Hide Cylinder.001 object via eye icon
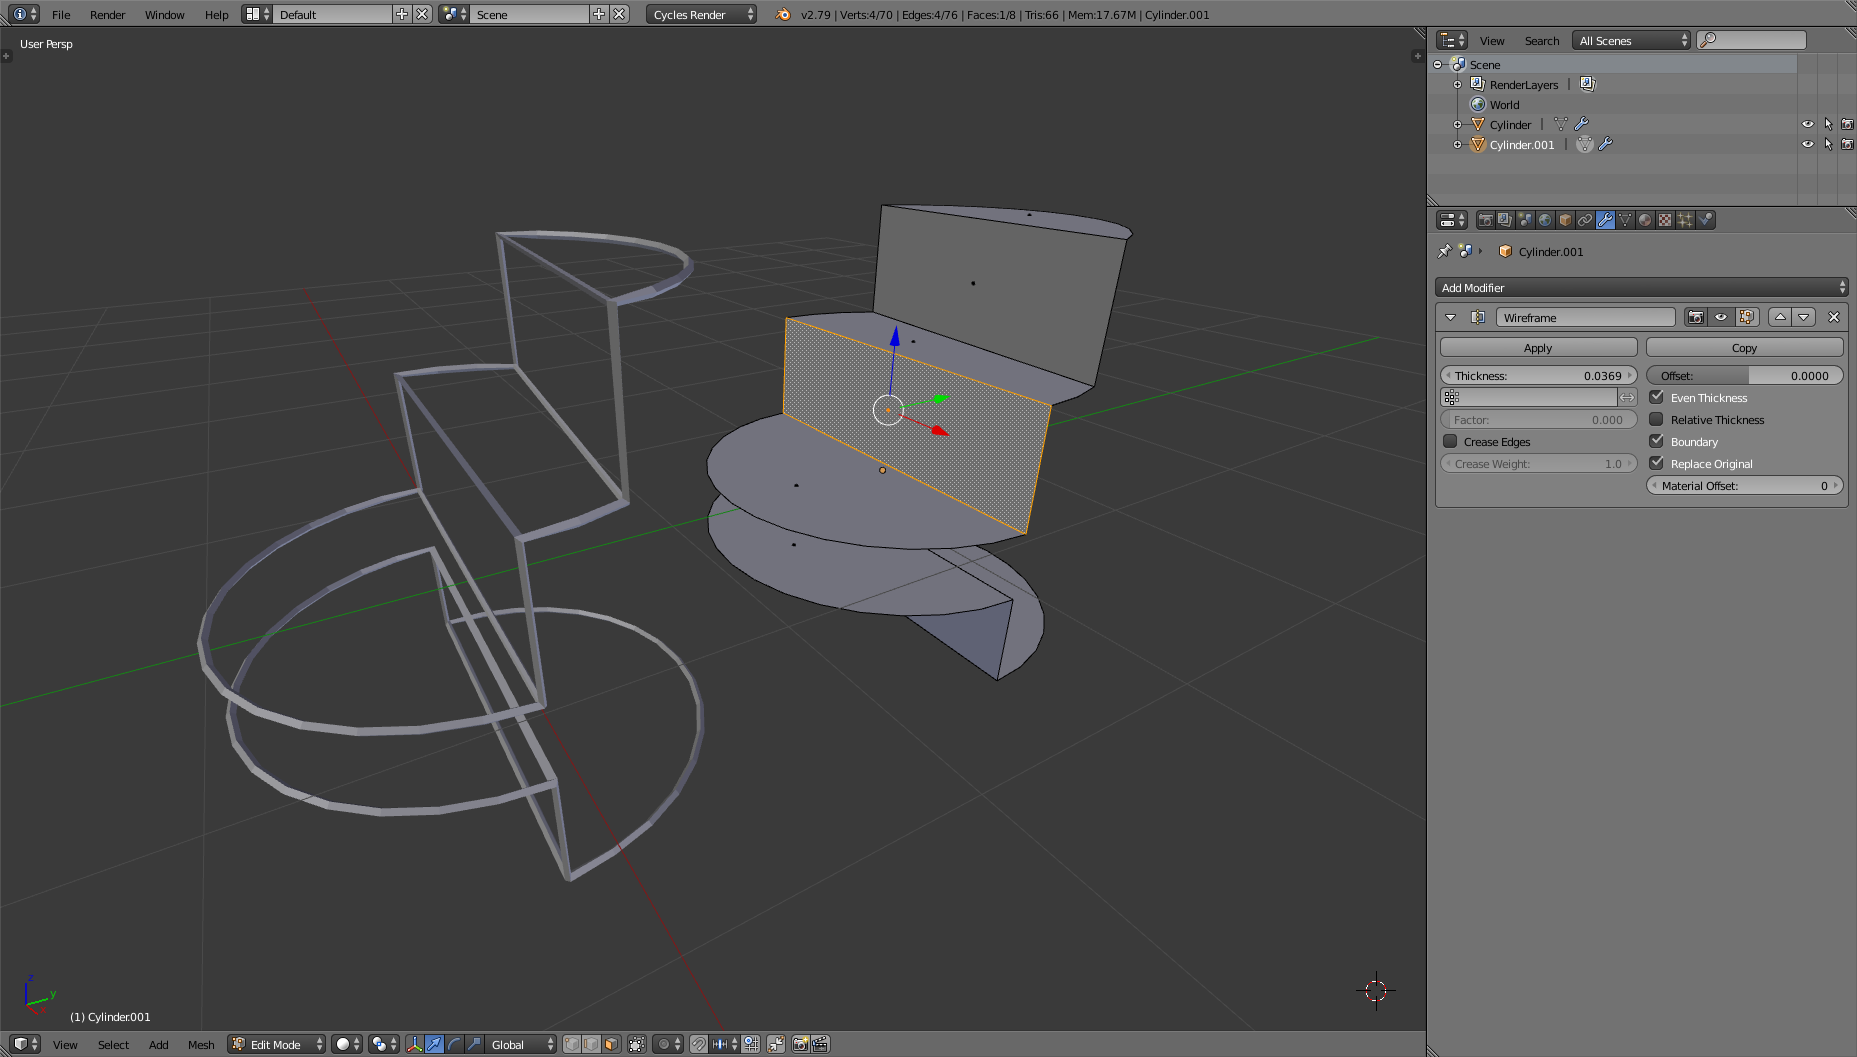Screen dimensions: 1857x1057 pyautogui.click(x=1808, y=144)
